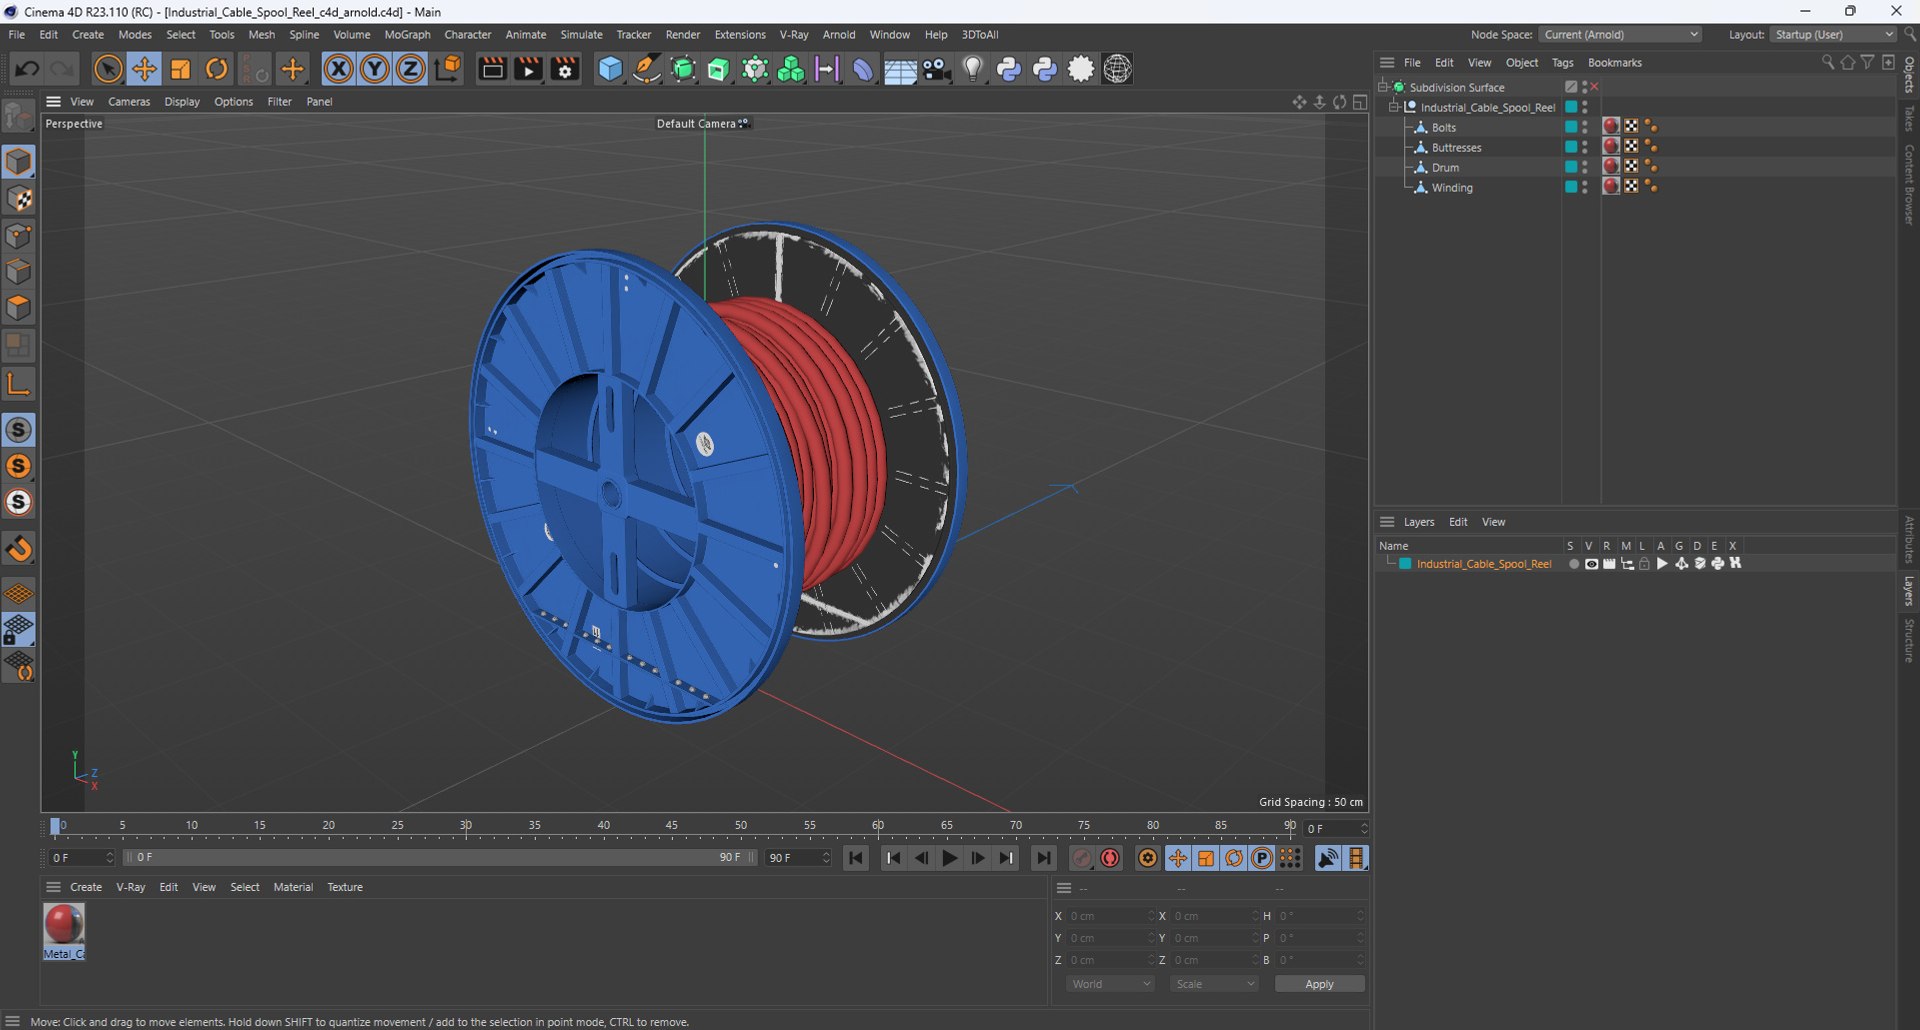Select the Buttresses object
This screenshot has height=1030, width=1920.
[x=1456, y=147]
